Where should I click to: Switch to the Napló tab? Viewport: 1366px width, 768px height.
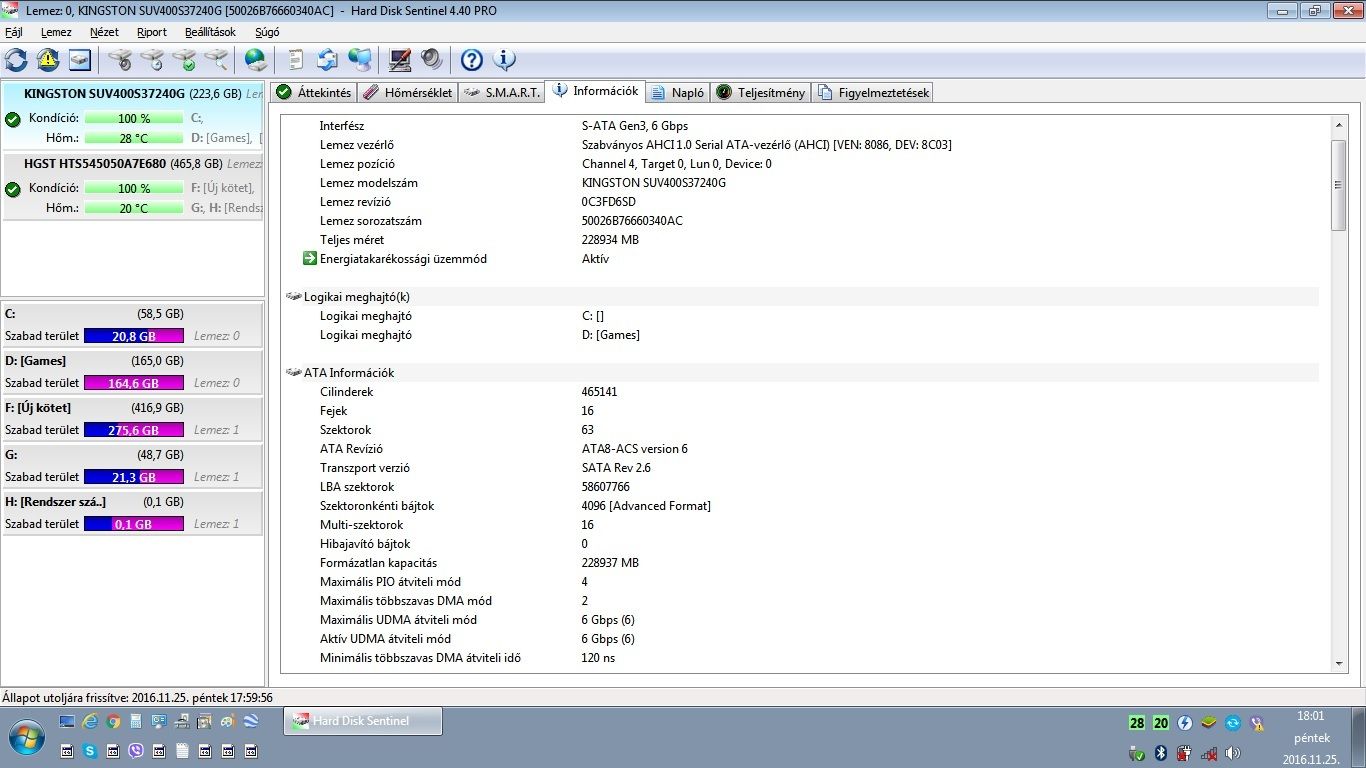click(678, 93)
